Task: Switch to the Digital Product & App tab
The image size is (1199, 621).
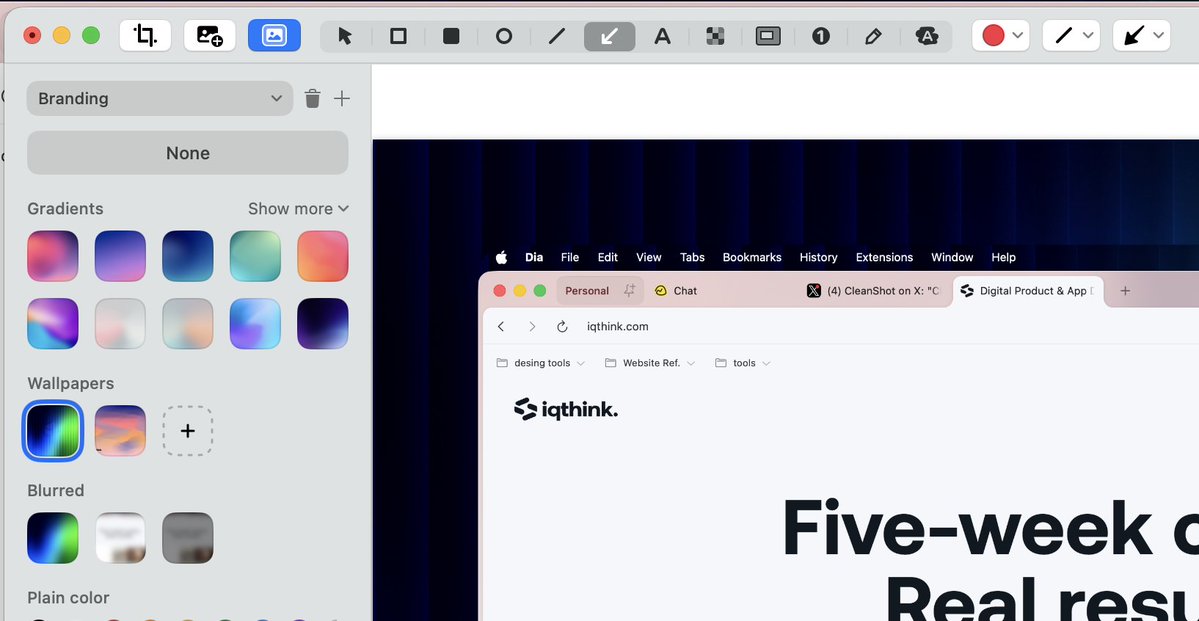Action: coord(1028,291)
